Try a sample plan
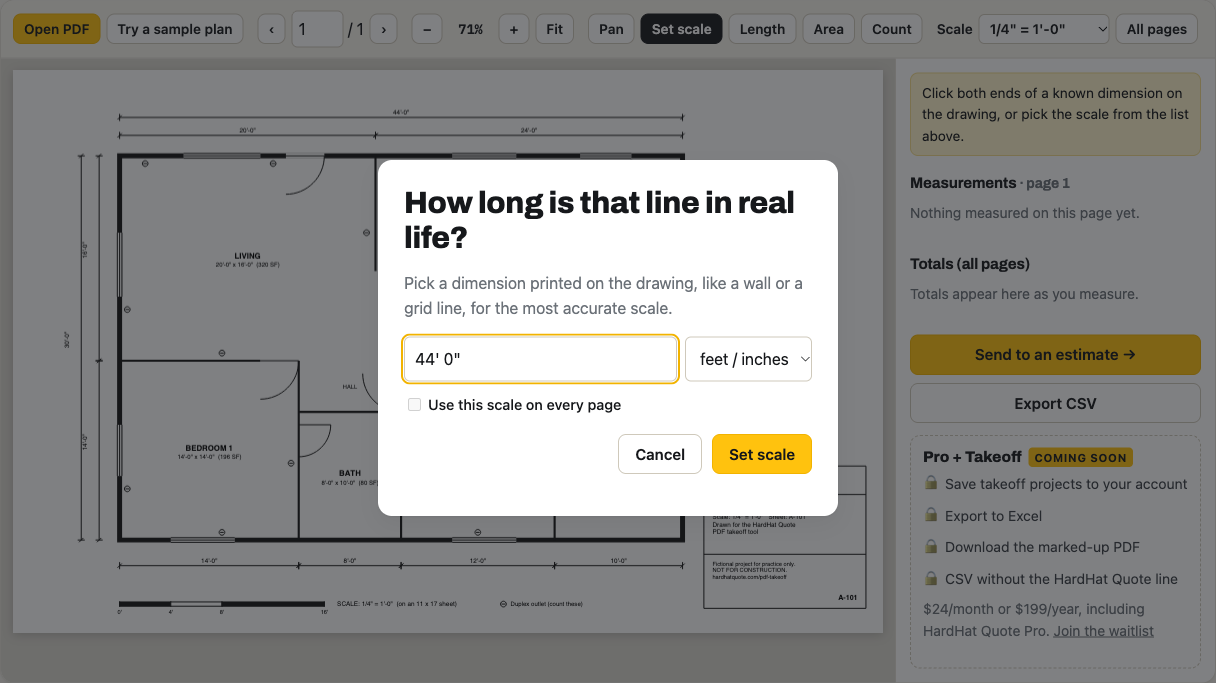Image resolution: width=1216 pixels, height=683 pixels. pyautogui.click(x=175, y=29)
